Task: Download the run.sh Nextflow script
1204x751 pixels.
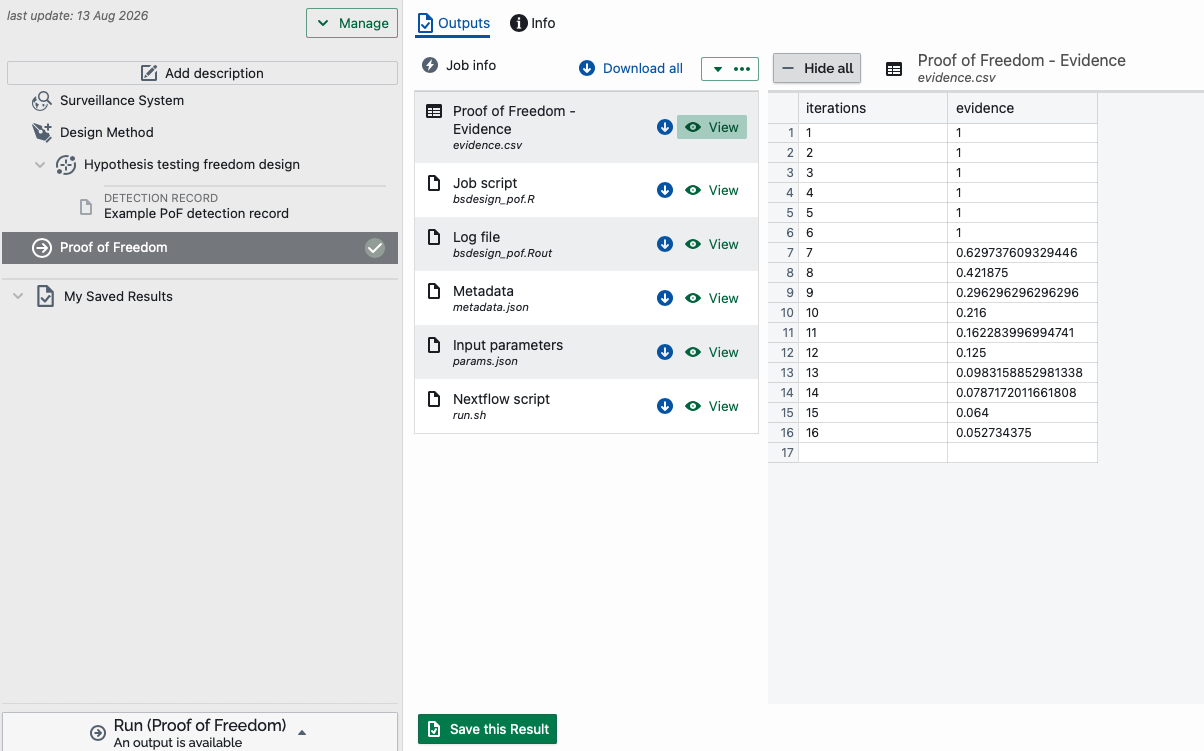Action: tap(665, 406)
